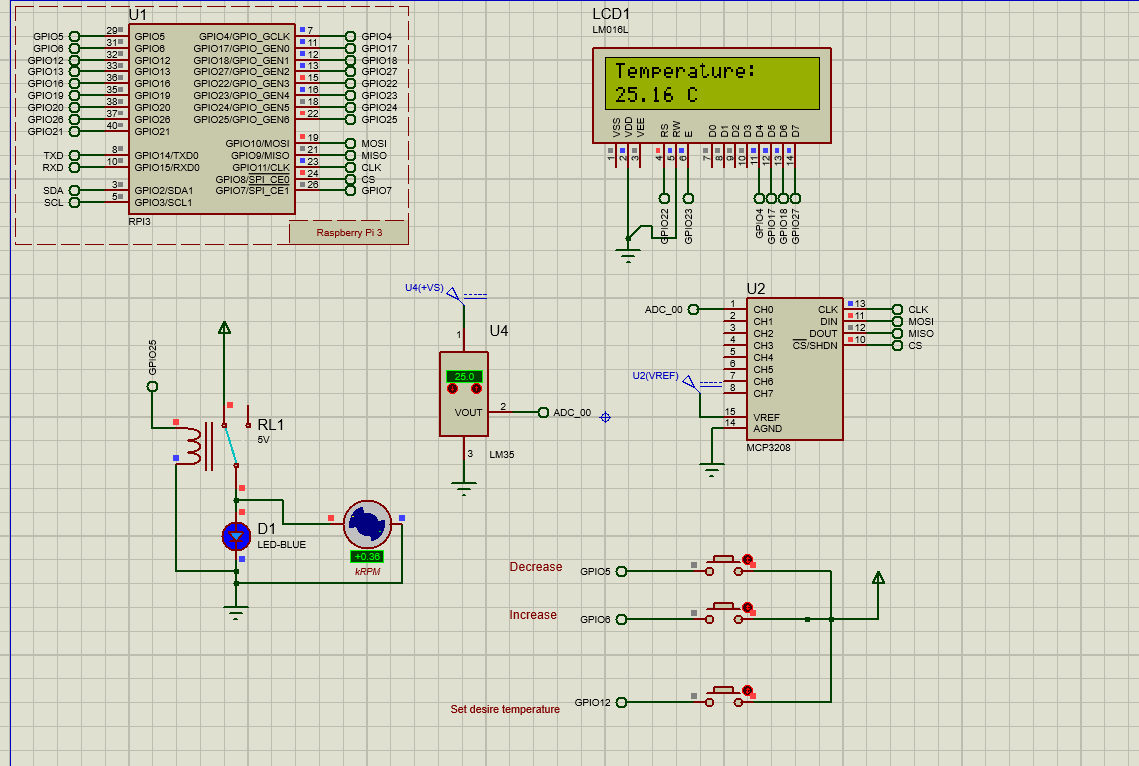1139x766 pixels.
Task: Select the blue LED D1 symbol
Action: point(236,537)
